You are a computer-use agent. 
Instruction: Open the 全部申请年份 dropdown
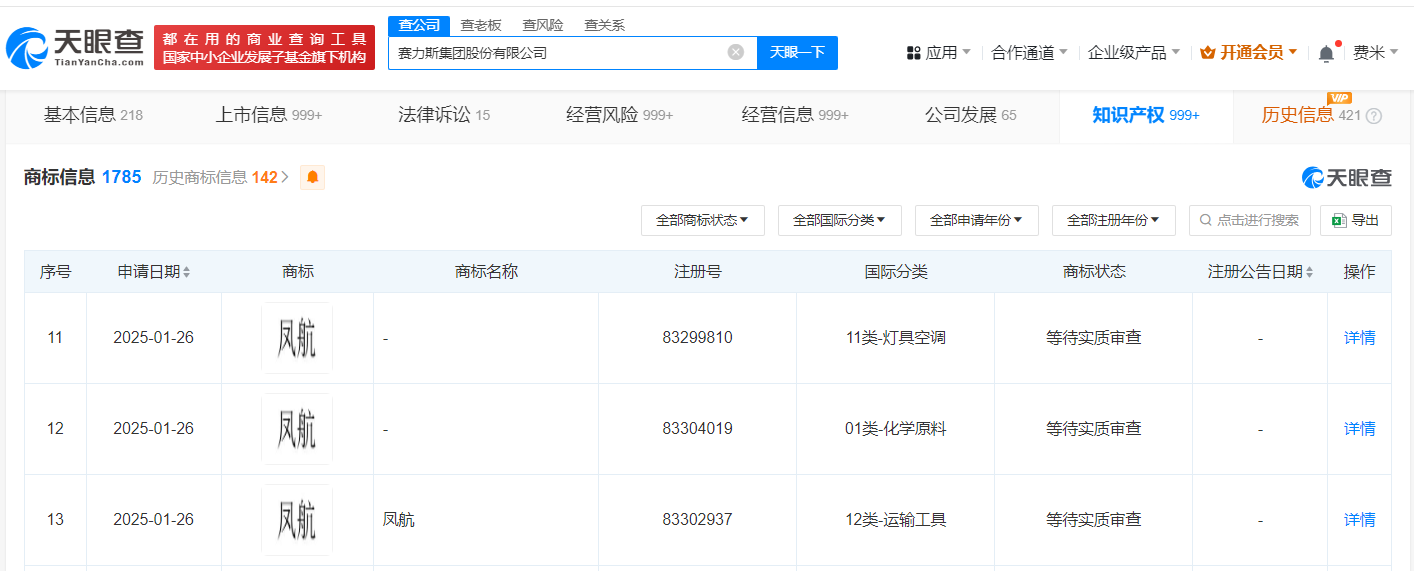976,220
